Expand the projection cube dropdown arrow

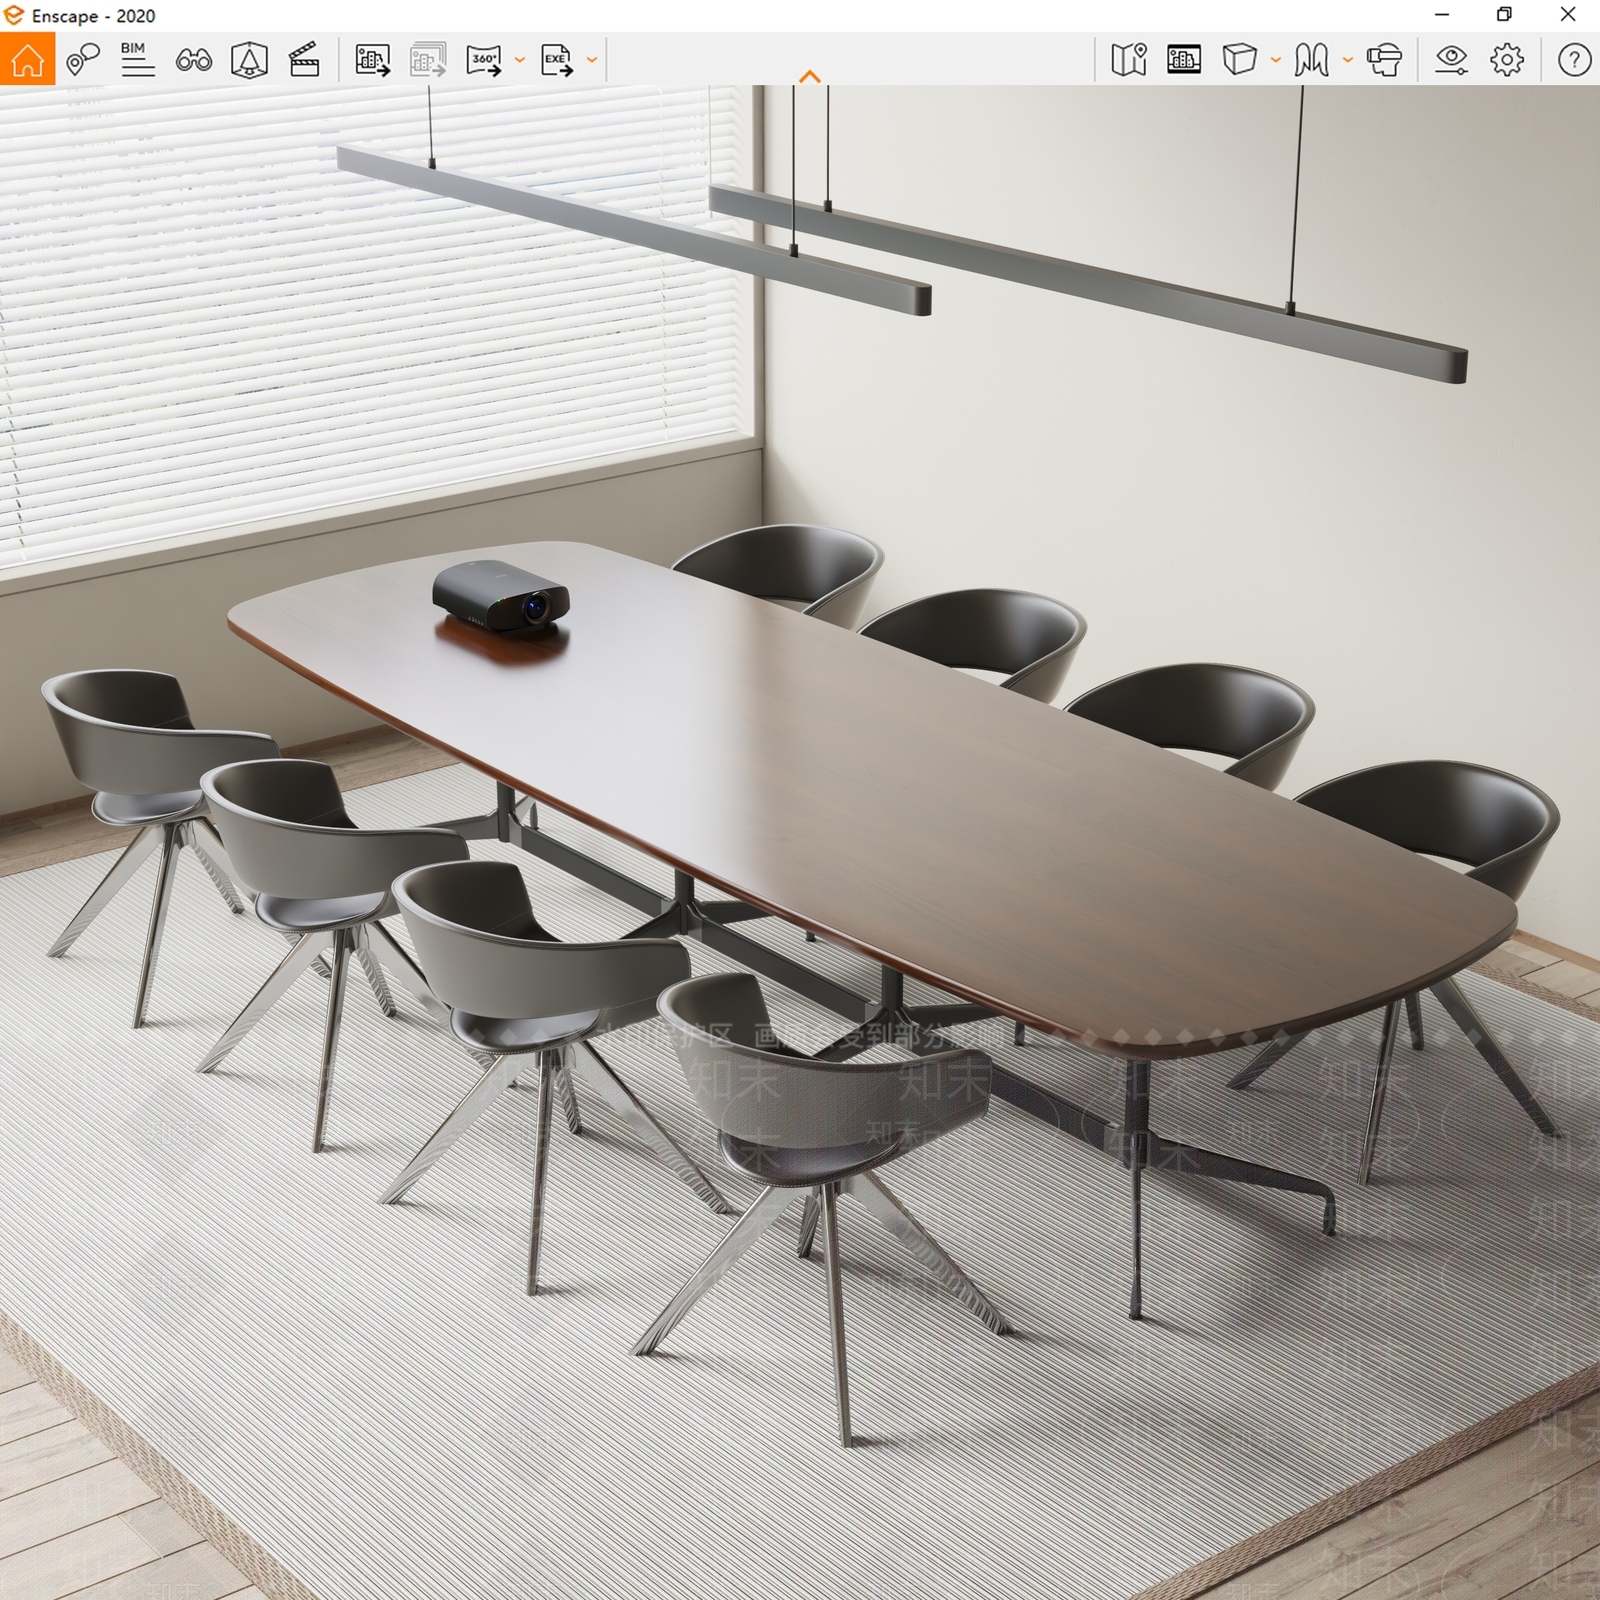pyautogui.click(x=1275, y=60)
